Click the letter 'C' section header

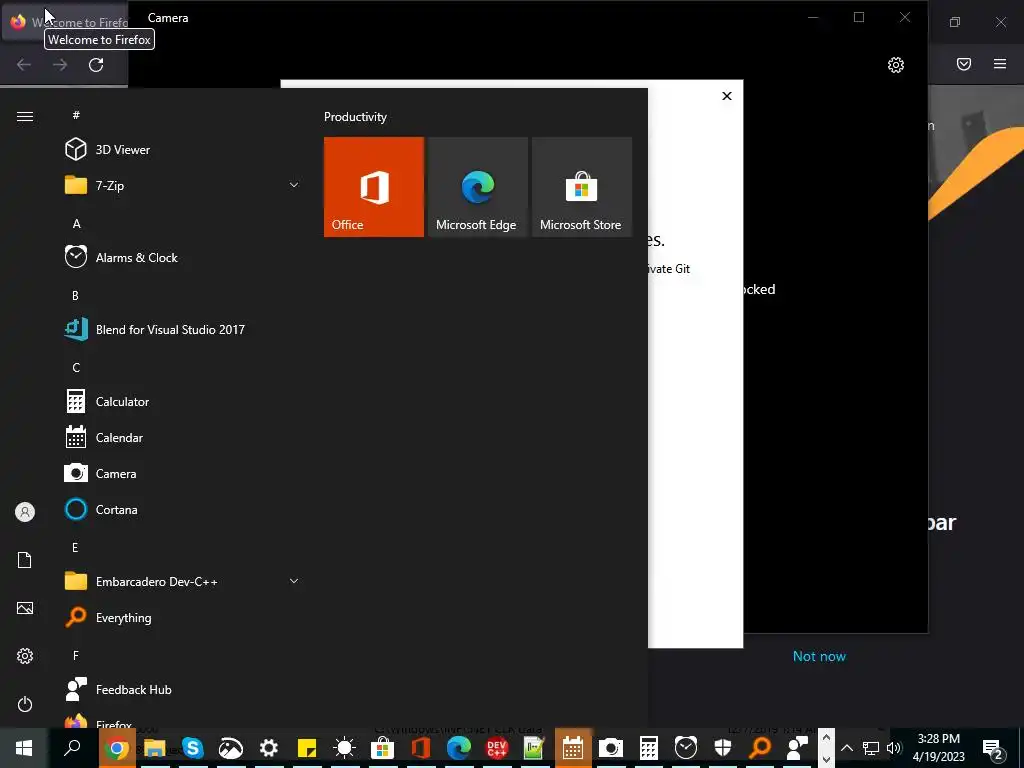pyautogui.click(x=76, y=368)
